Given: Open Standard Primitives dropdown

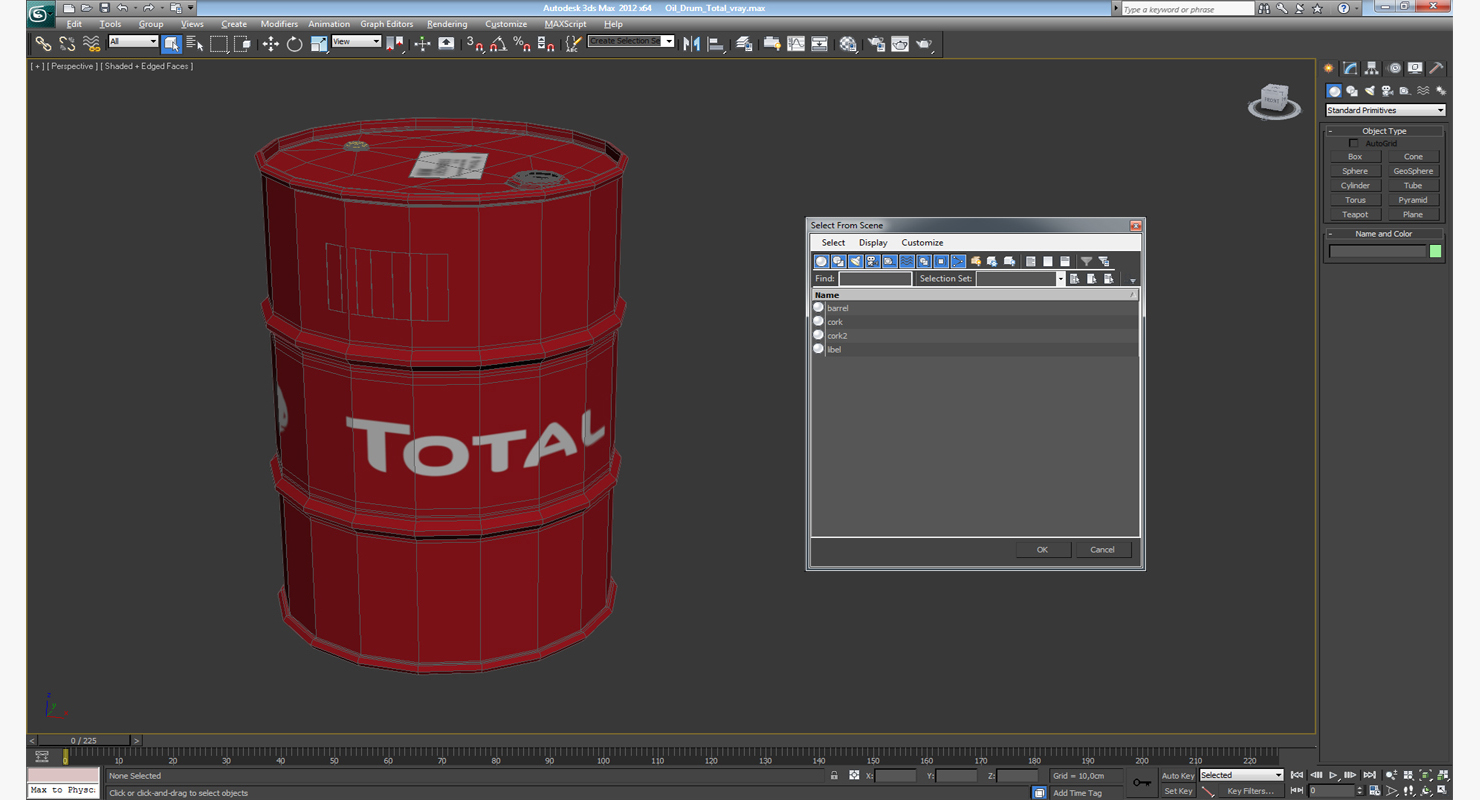Looking at the screenshot, I should pyautogui.click(x=1386, y=110).
